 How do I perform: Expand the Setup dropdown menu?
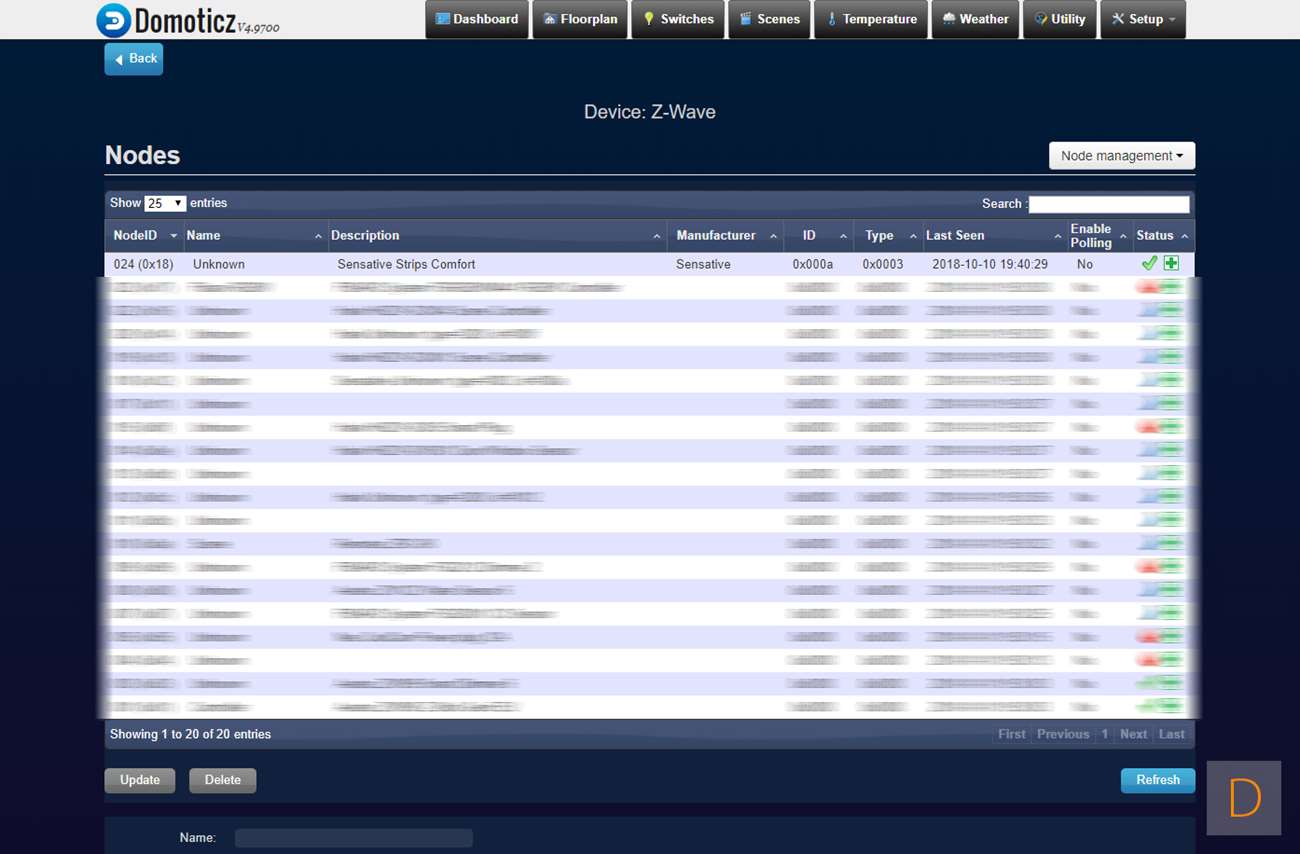(1143, 19)
